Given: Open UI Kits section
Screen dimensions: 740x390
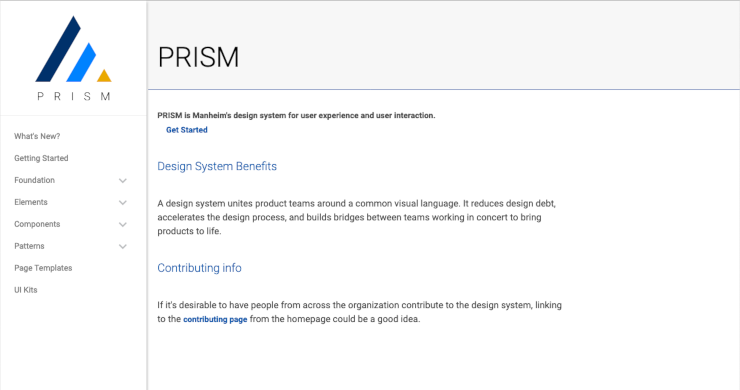Looking at the screenshot, I should coord(25,290).
